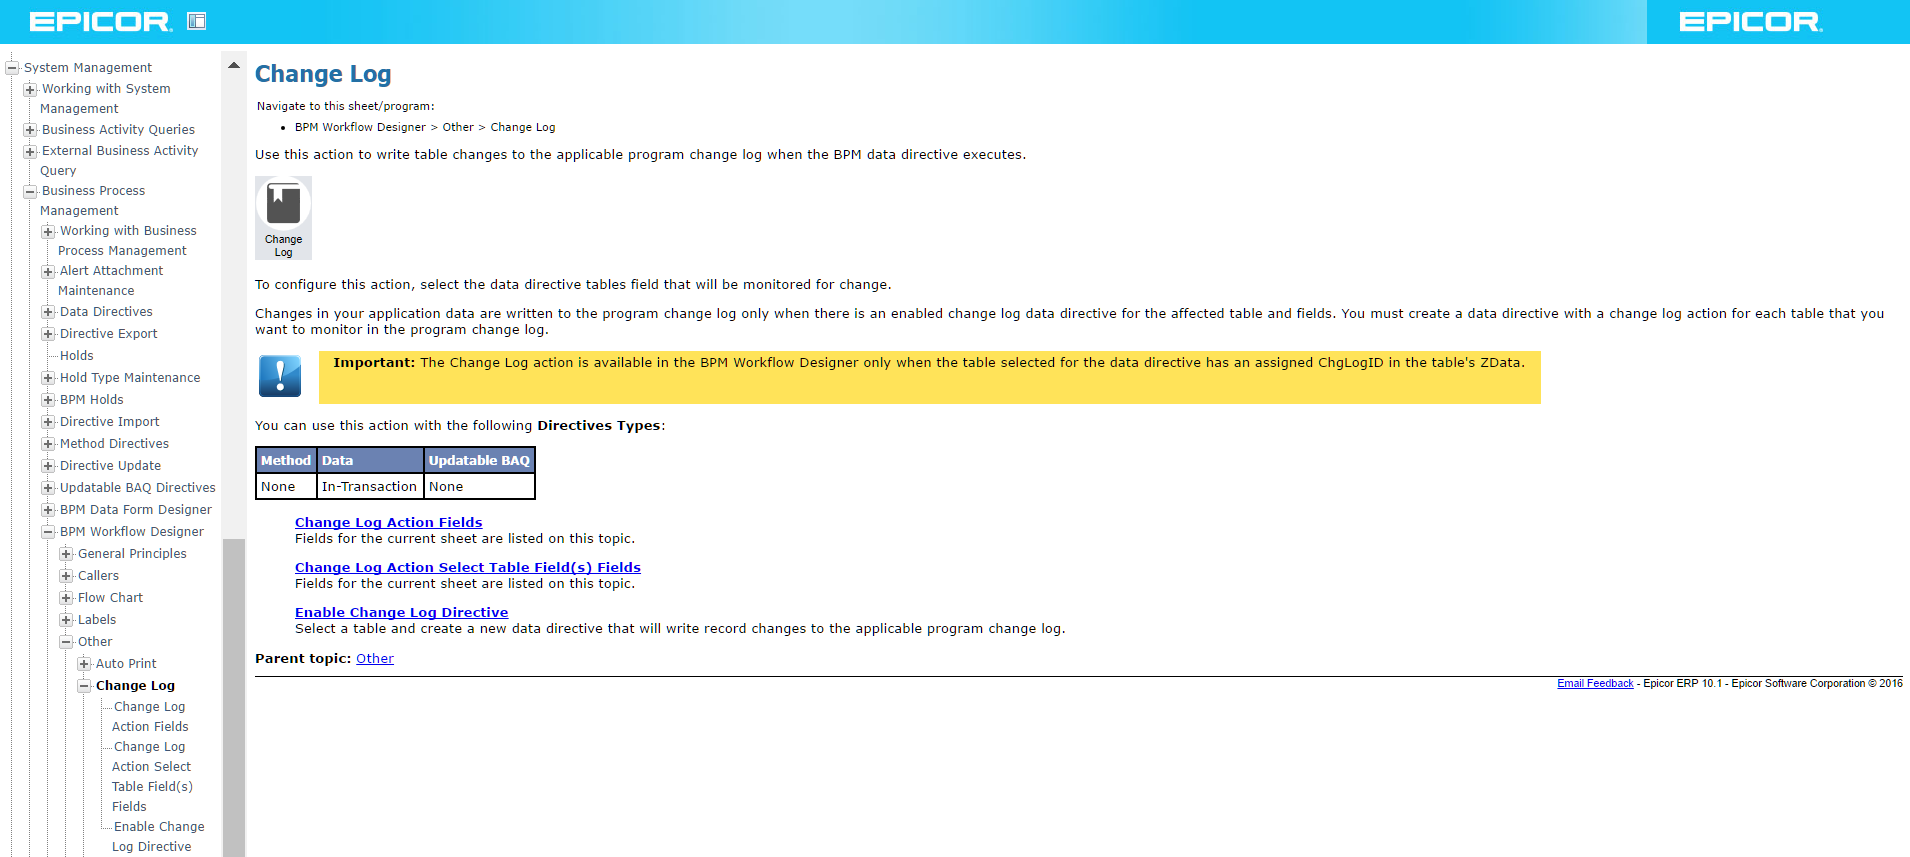Click the yellow Important note box
The width and height of the screenshot is (1910, 857).
pos(930,377)
